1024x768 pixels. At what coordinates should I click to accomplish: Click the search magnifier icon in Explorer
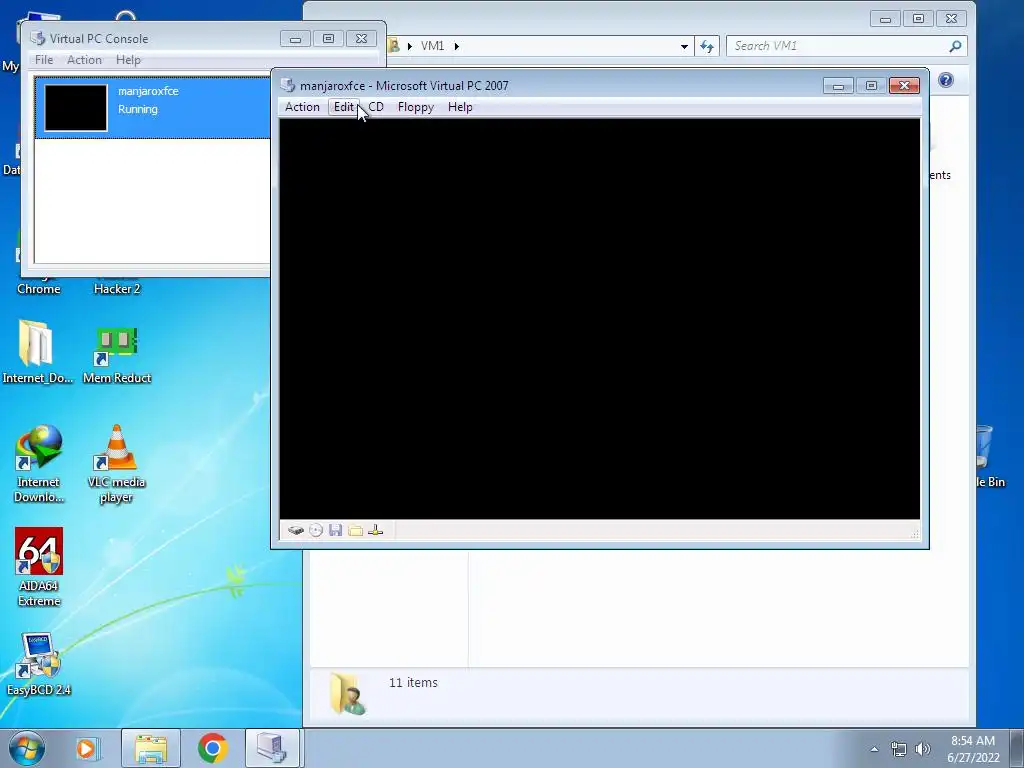point(955,46)
